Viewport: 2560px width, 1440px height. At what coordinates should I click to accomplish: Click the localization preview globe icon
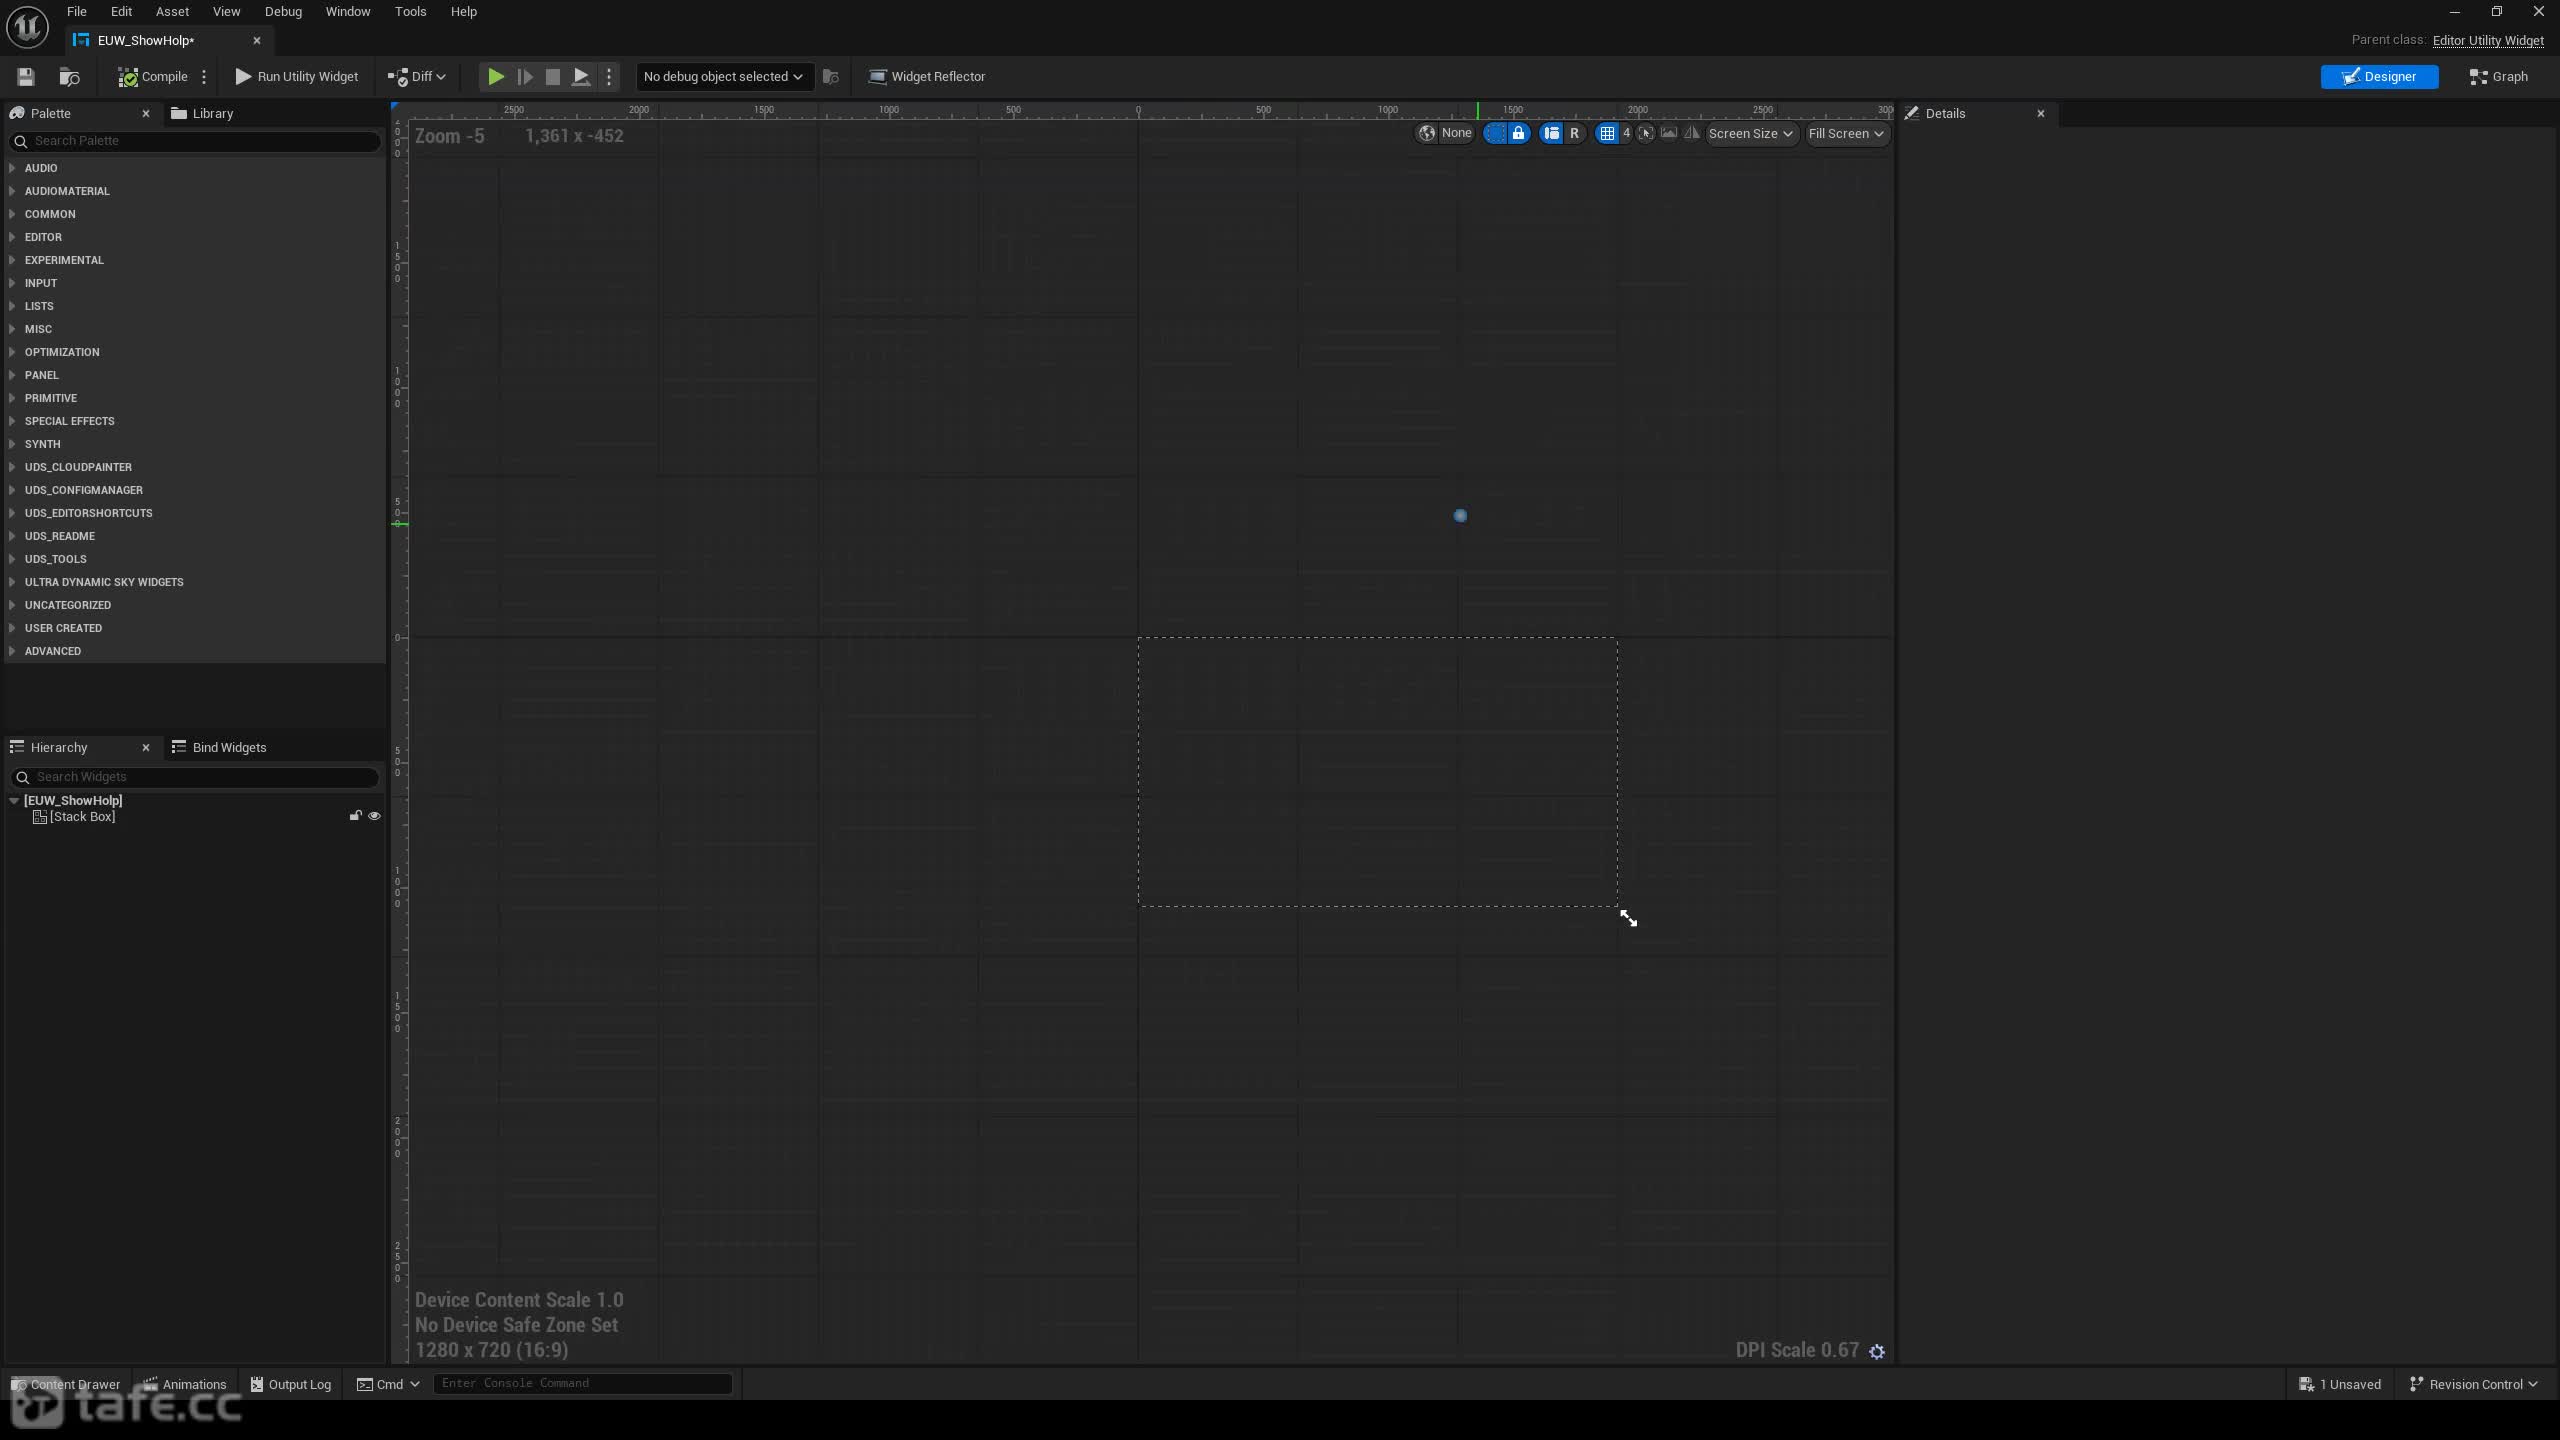click(1427, 133)
